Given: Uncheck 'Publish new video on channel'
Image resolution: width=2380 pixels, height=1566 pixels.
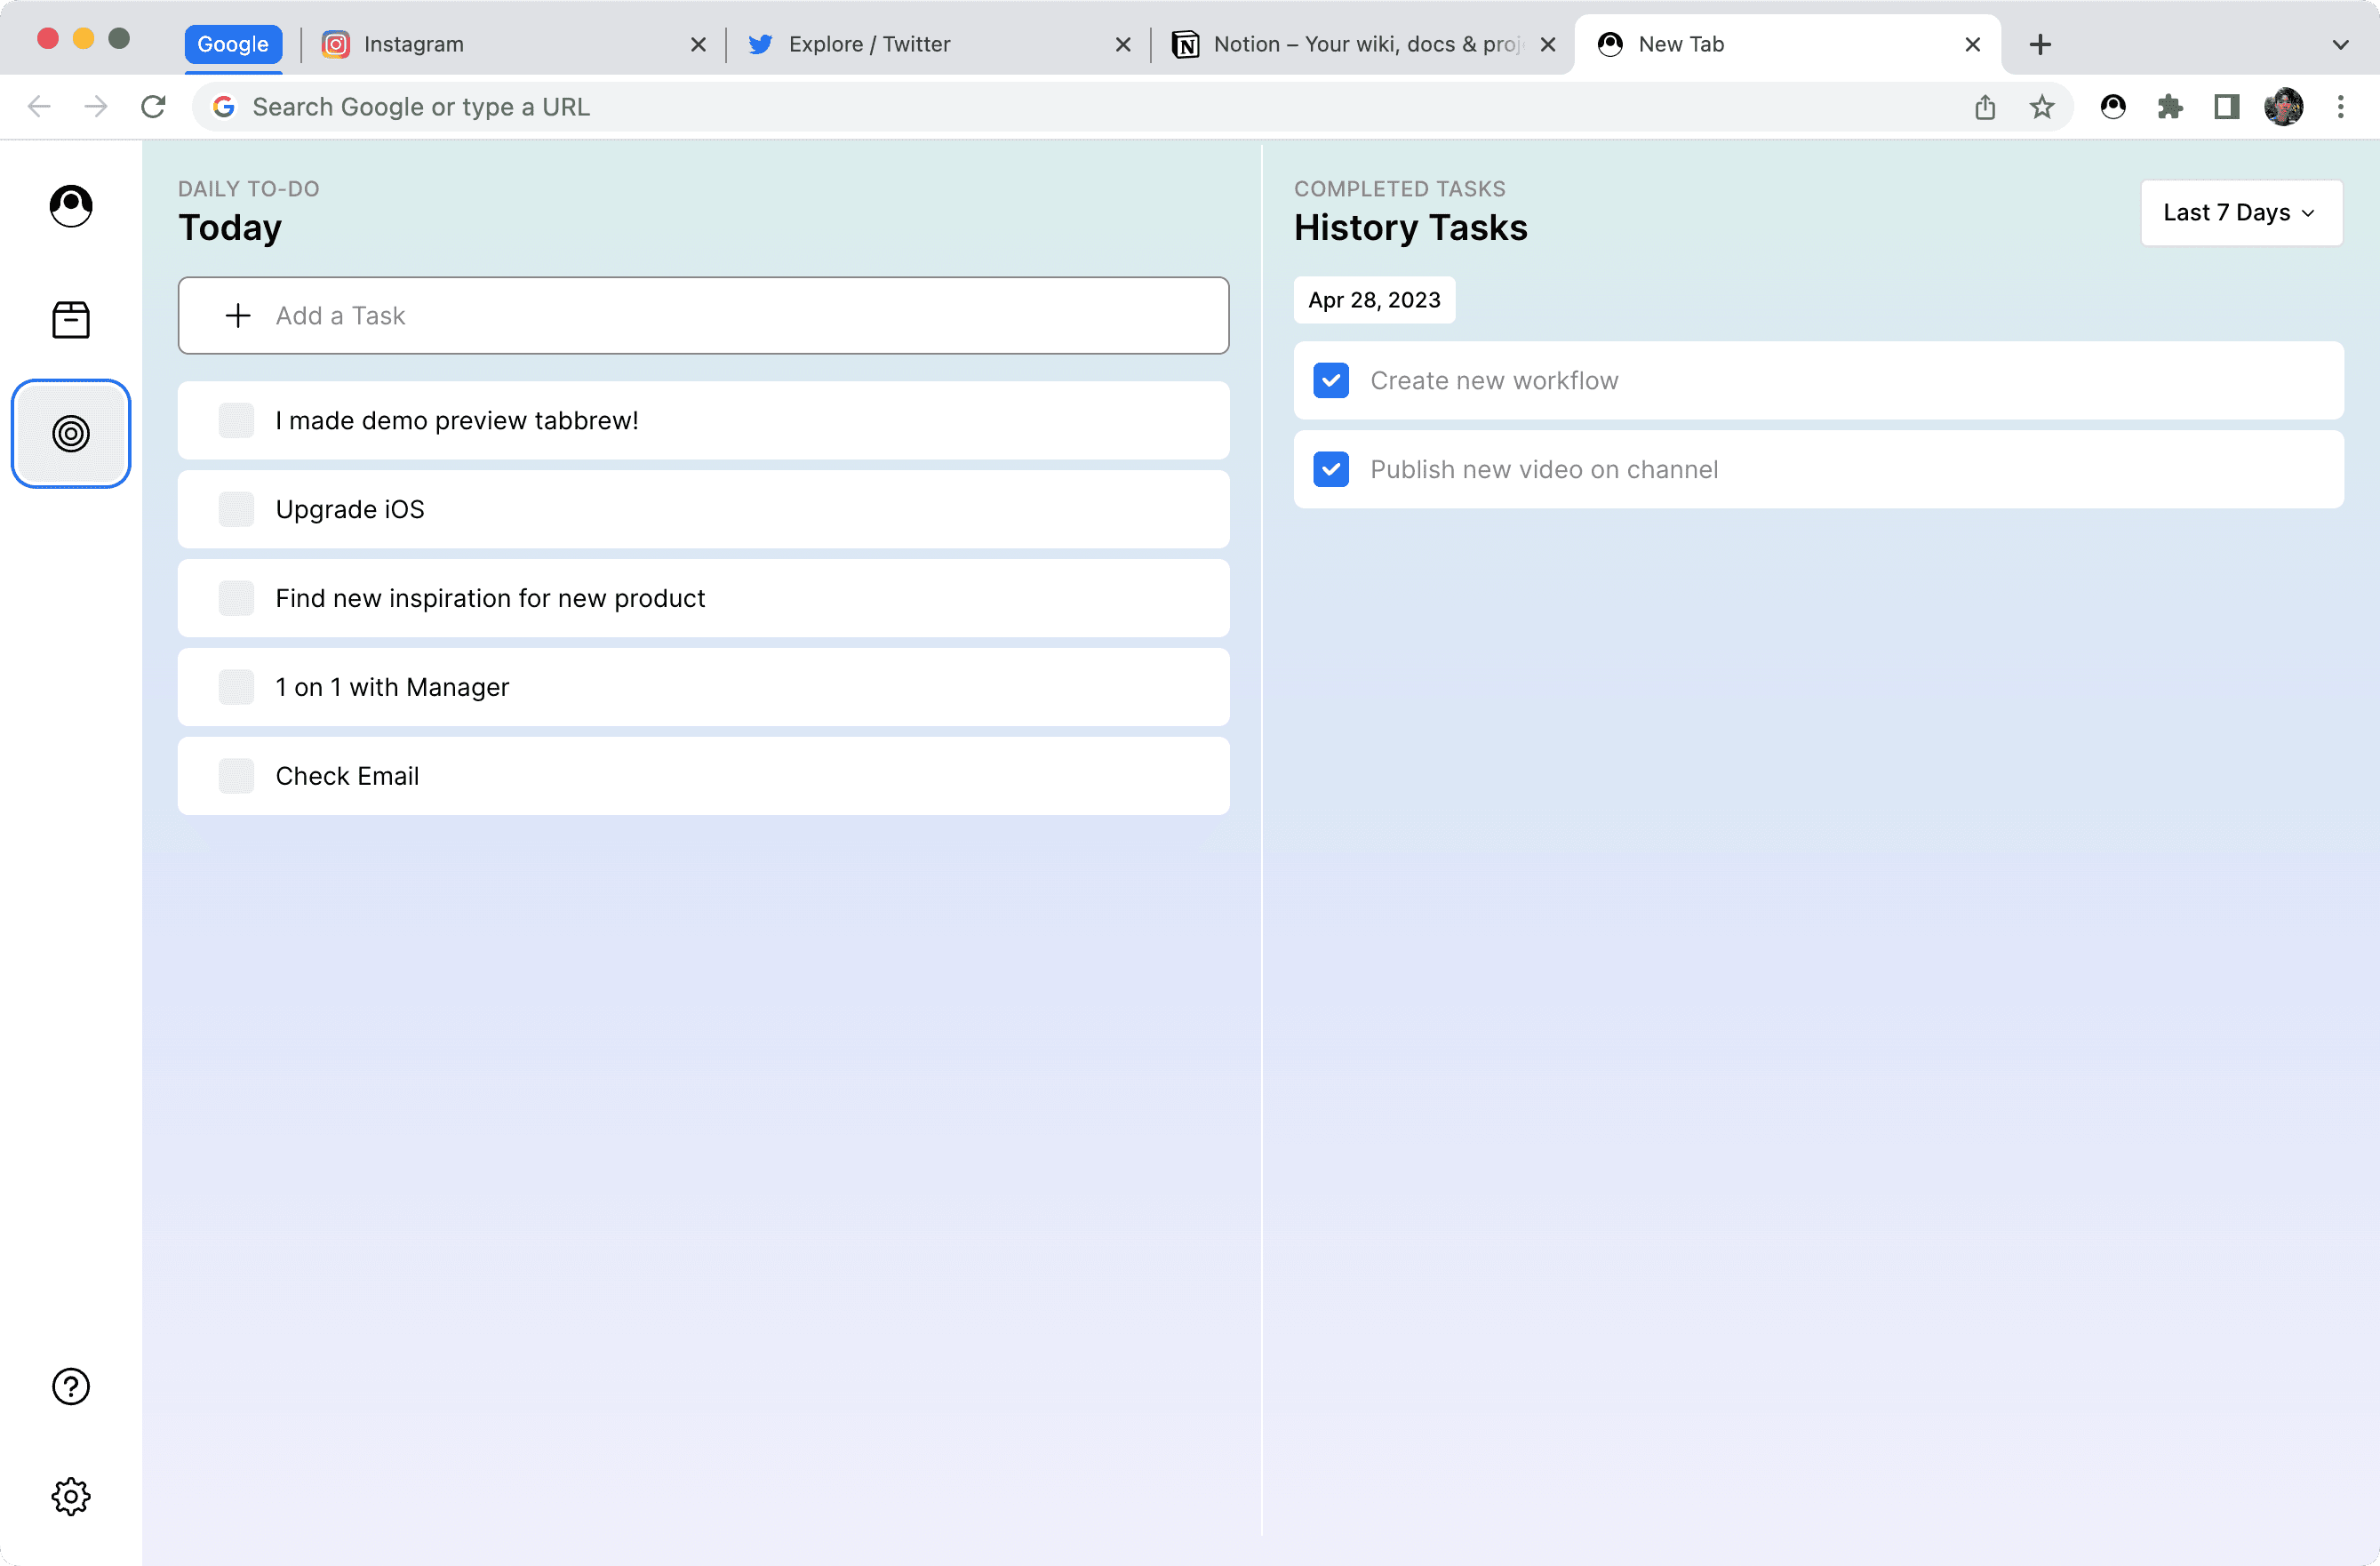Looking at the screenshot, I should point(1331,469).
